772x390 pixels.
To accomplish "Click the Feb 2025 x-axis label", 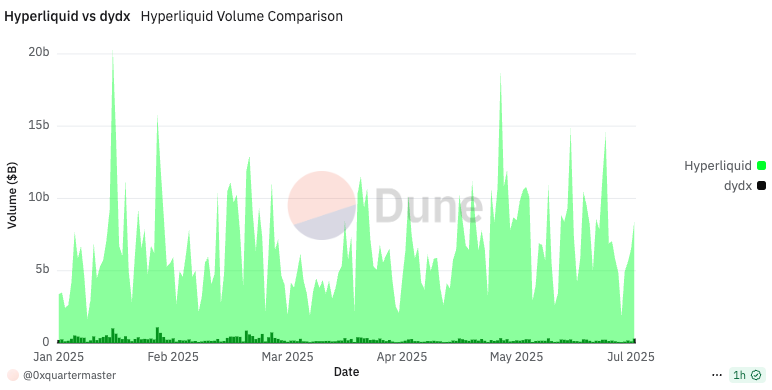I will coord(173,357).
